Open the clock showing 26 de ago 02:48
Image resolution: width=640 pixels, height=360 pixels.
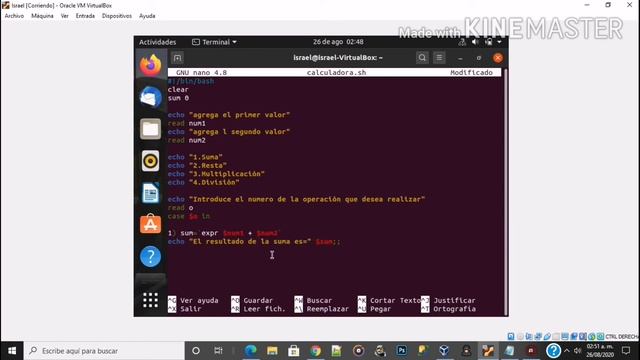click(338, 42)
